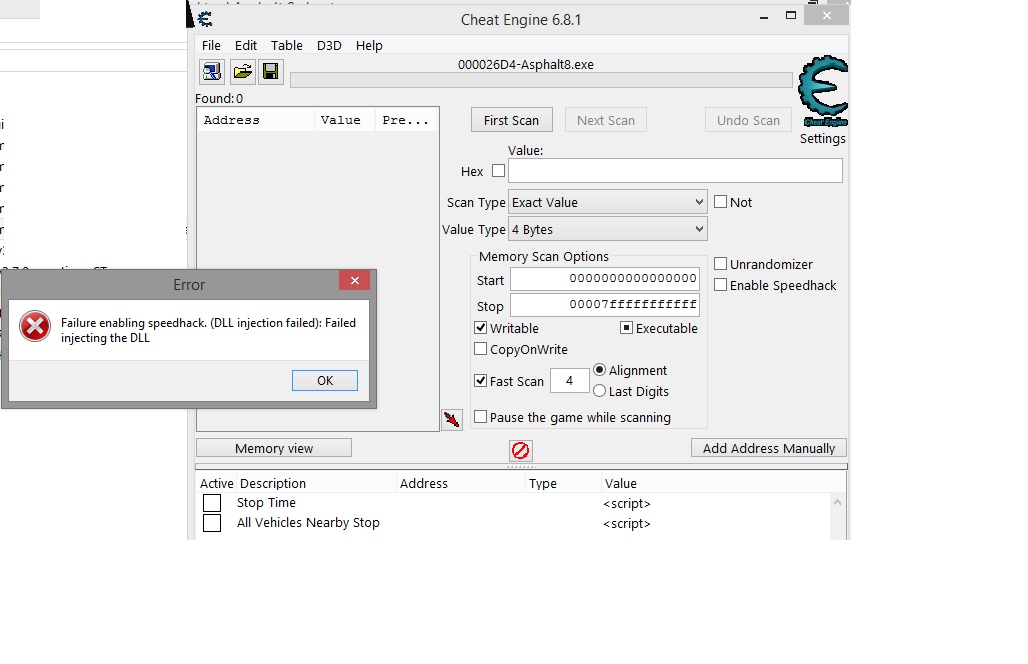Enable the Hex checkbox

click(498, 171)
